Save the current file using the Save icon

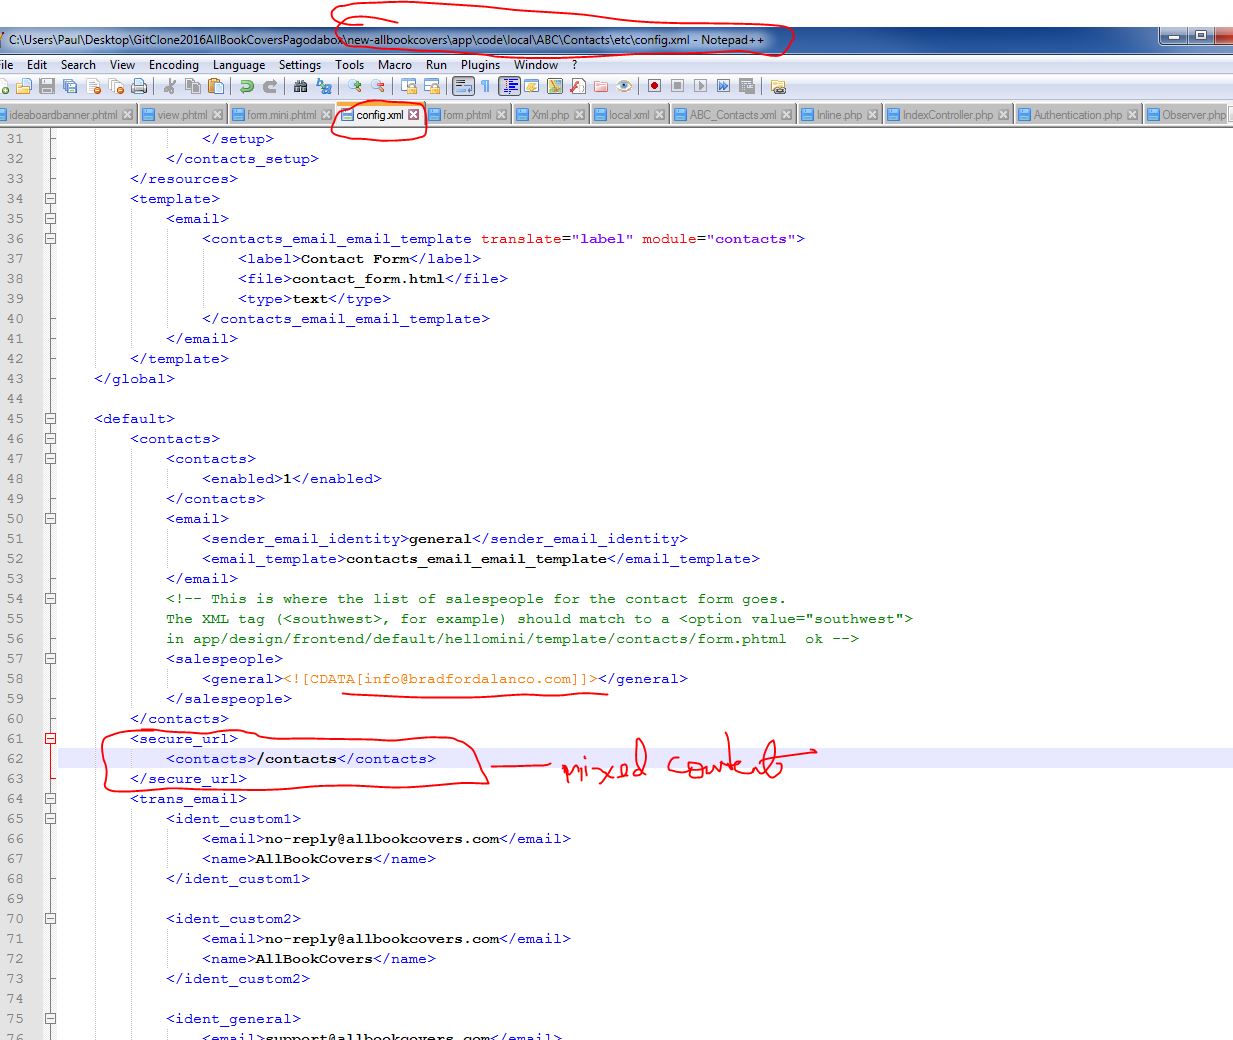[x=47, y=86]
